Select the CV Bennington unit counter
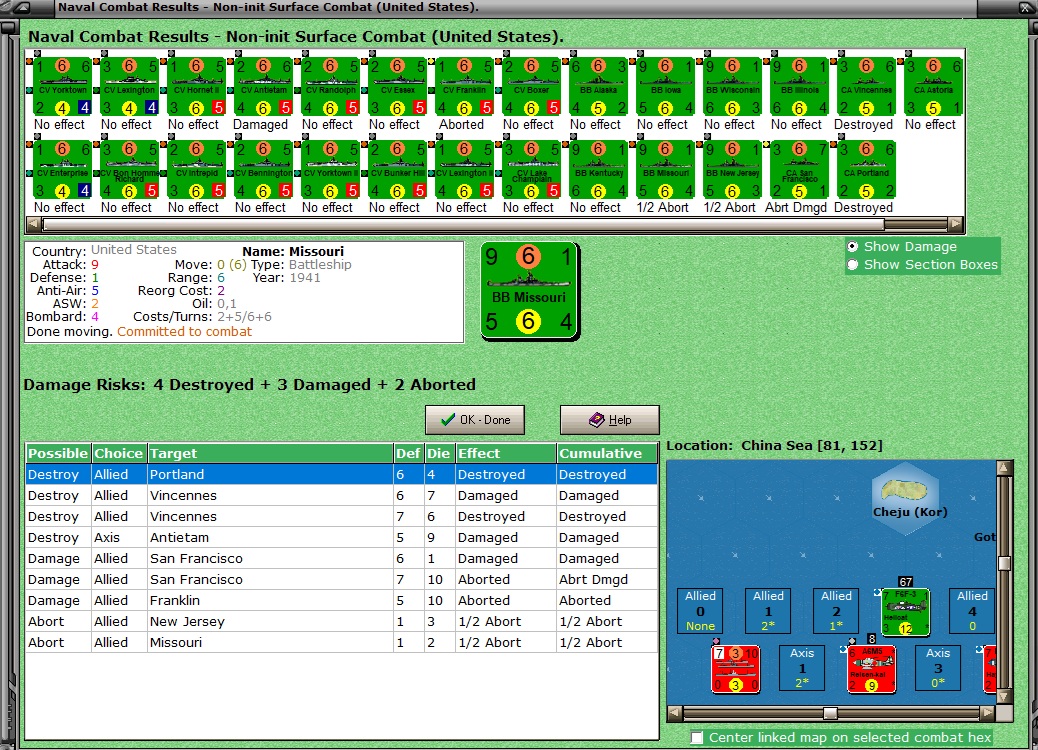The height and width of the screenshot is (750, 1038). 263,170
